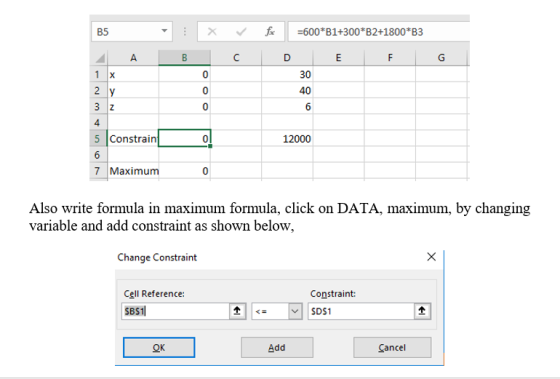Click selected cell B5 with value 0
This screenshot has width=560, height=379.
point(184,138)
